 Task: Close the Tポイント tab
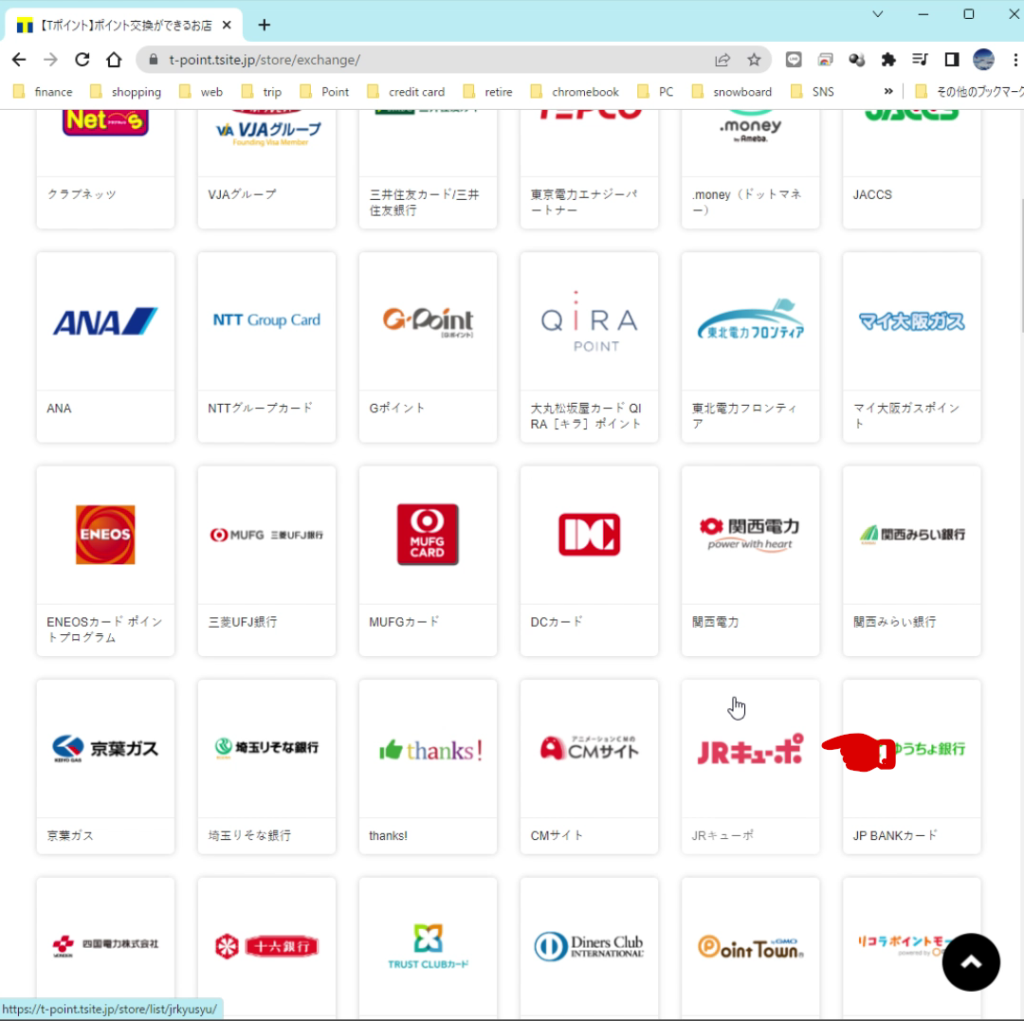(227, 25)
